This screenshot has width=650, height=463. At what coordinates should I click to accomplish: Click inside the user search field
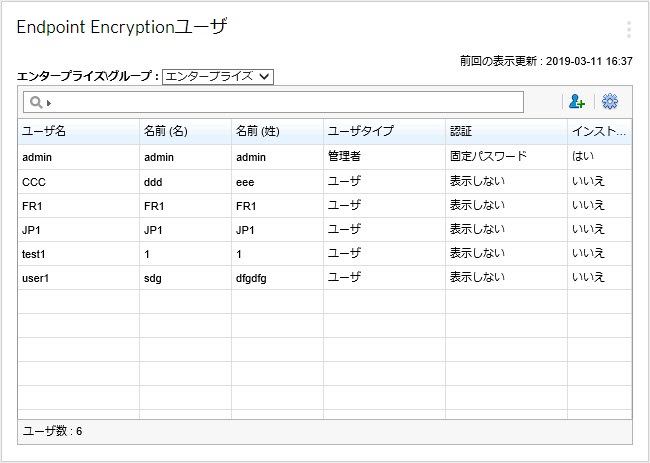[280, 103]
